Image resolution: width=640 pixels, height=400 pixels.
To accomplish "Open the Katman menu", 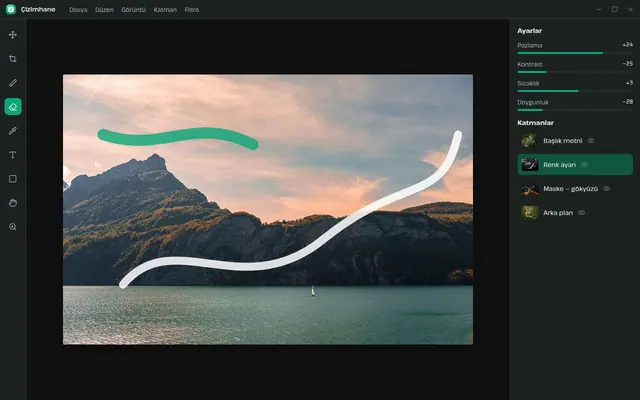I will pyautogui.click(x=165, y=10).
